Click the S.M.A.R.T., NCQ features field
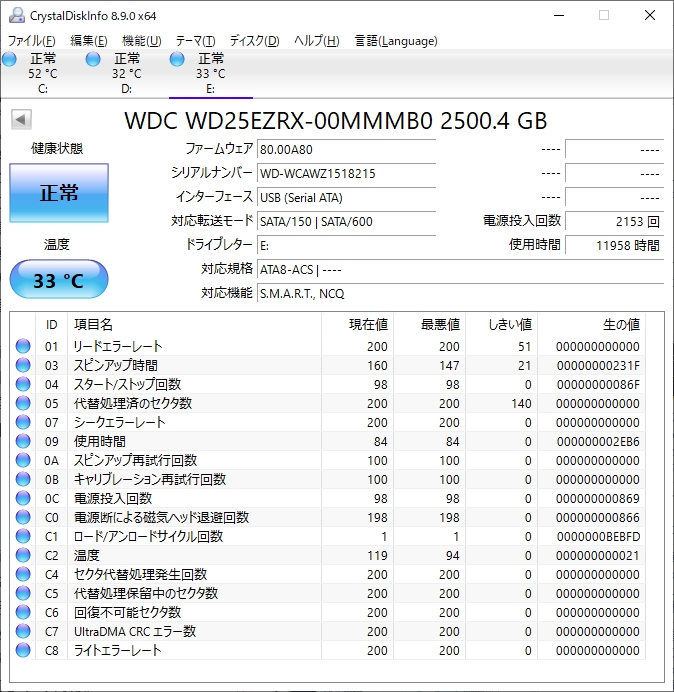674x692 pixels. coord(460,293)
